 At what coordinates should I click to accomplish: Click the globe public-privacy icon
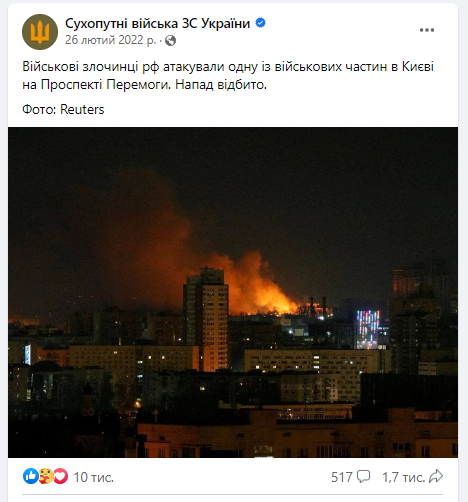click(x=170, y=41)
